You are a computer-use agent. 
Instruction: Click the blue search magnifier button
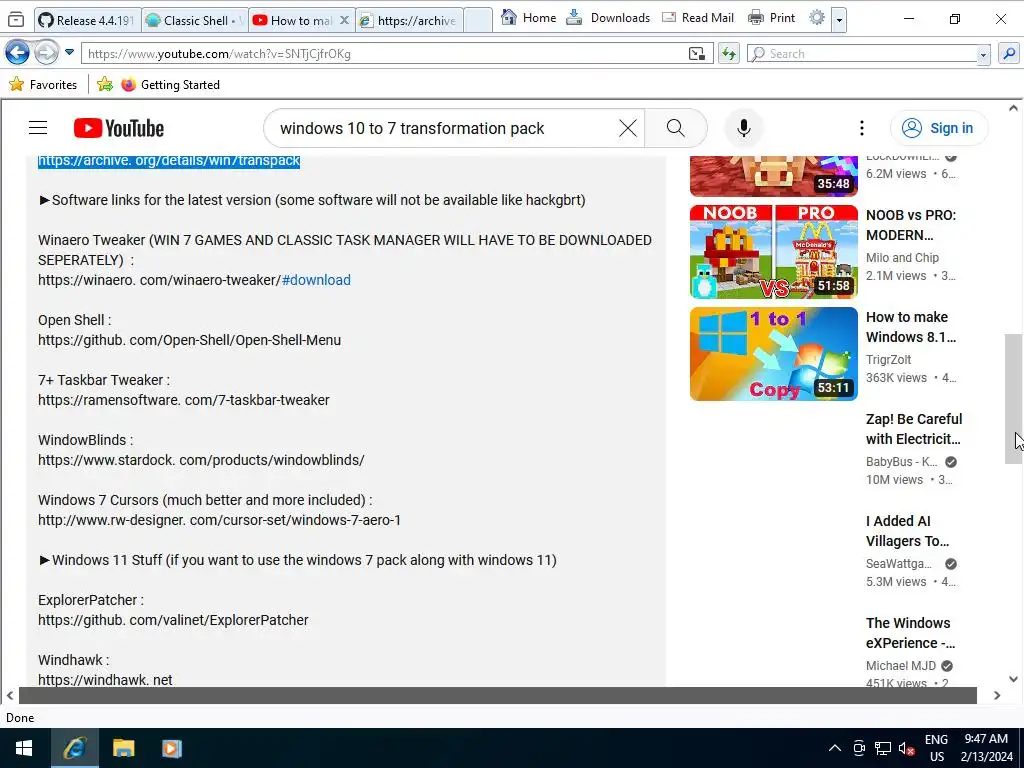pyautogui.click(x=1009, y=54)
